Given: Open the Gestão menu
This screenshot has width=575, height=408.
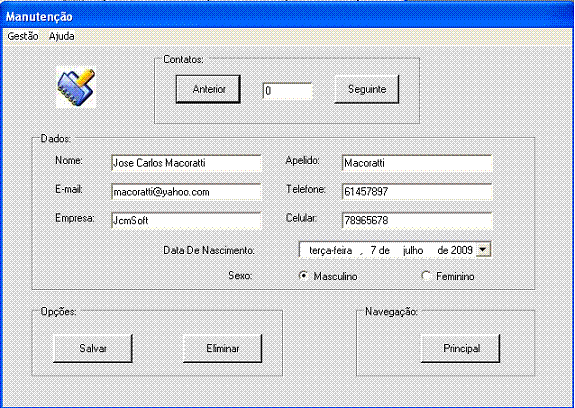Looking at the screenshot, I should coord(23,36).
